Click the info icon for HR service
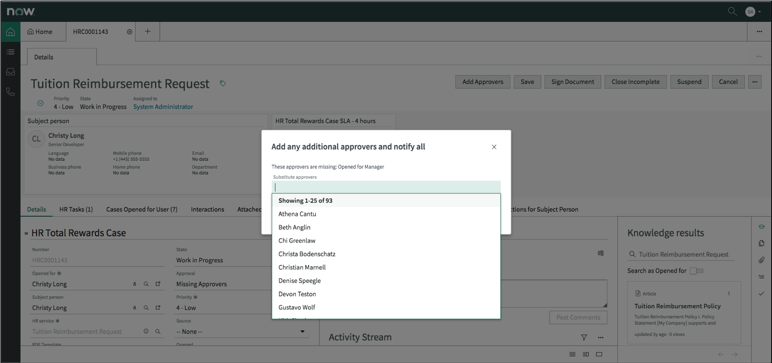This screenshot has width=772, height=363. tap(146, 331)
